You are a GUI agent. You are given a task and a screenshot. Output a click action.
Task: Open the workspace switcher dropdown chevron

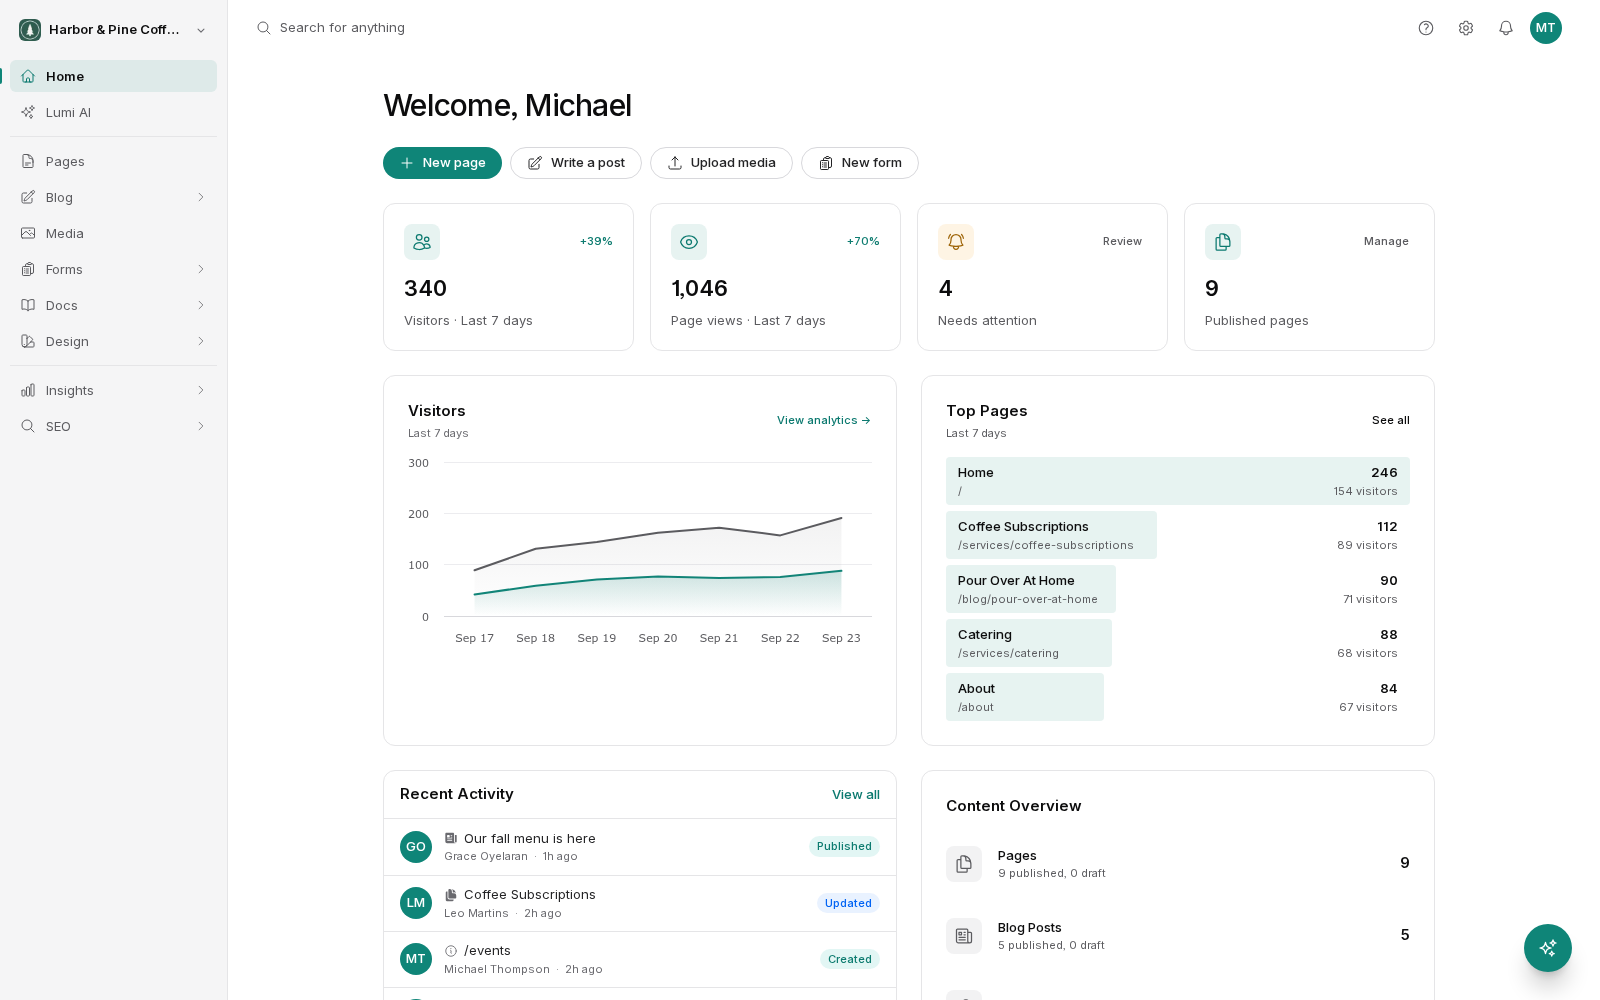pos(201,30)
